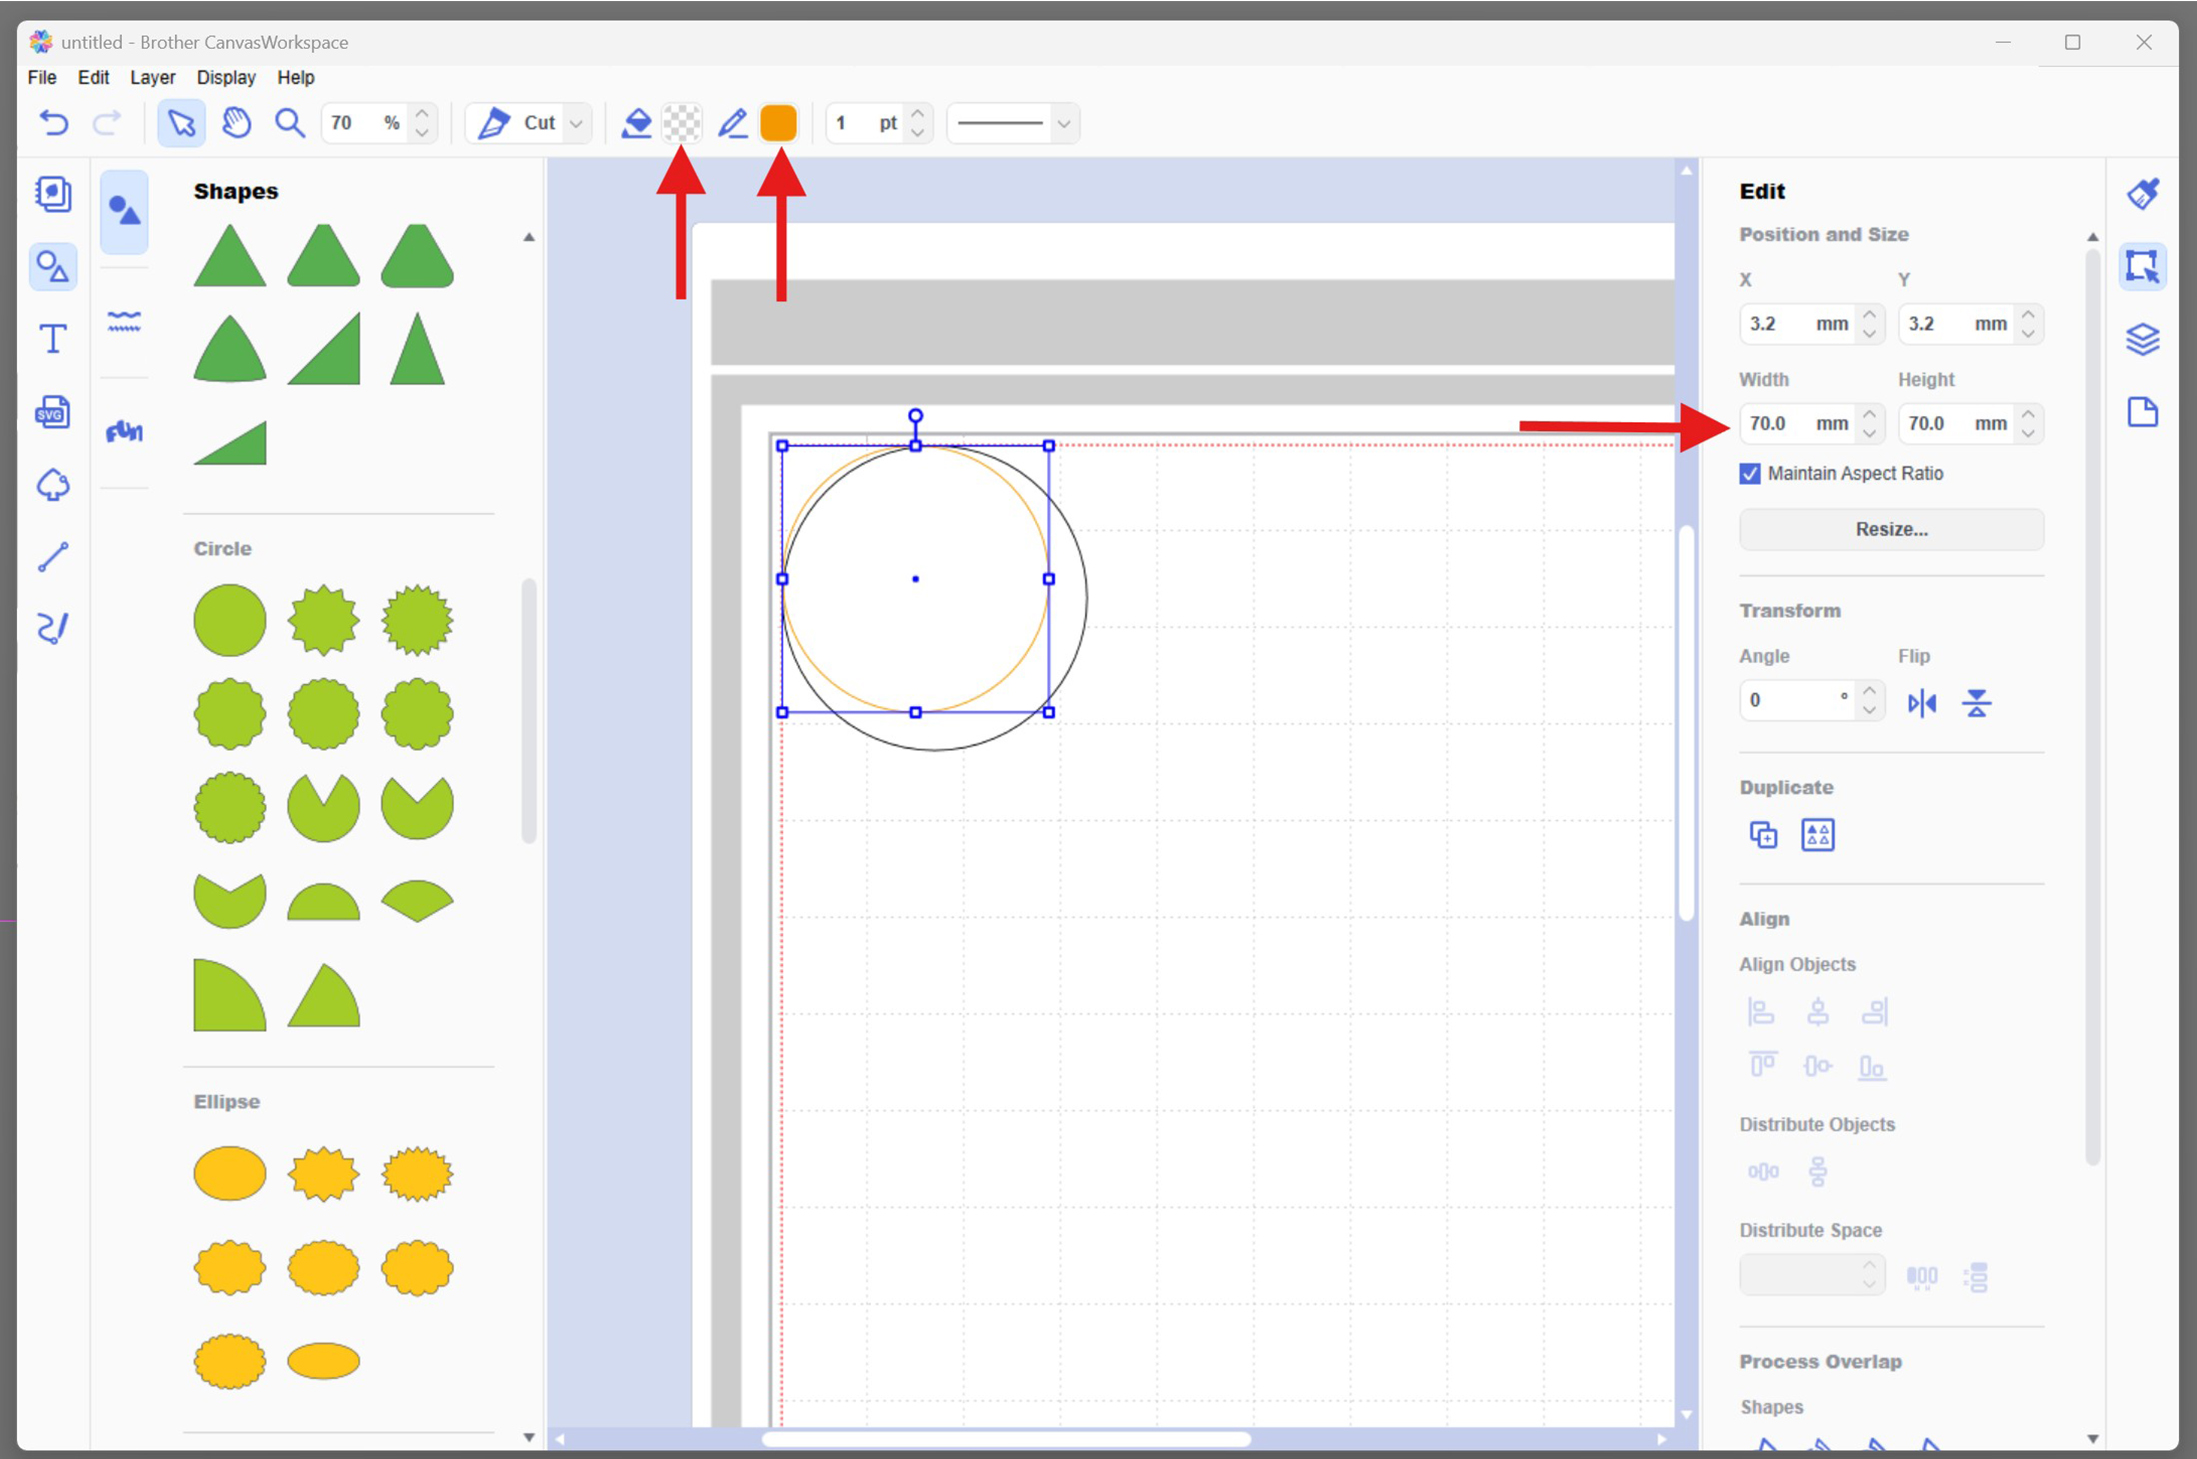Switch to basic shapes category tab
Screen dimensions: 2197x1459
click(x=124, y=210)
